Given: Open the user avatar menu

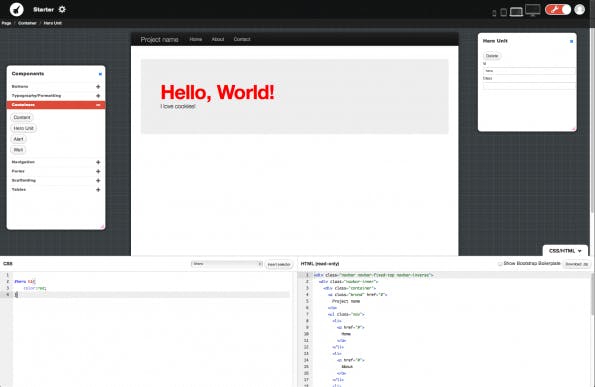Looking at the screenshot, I should 579,9.
